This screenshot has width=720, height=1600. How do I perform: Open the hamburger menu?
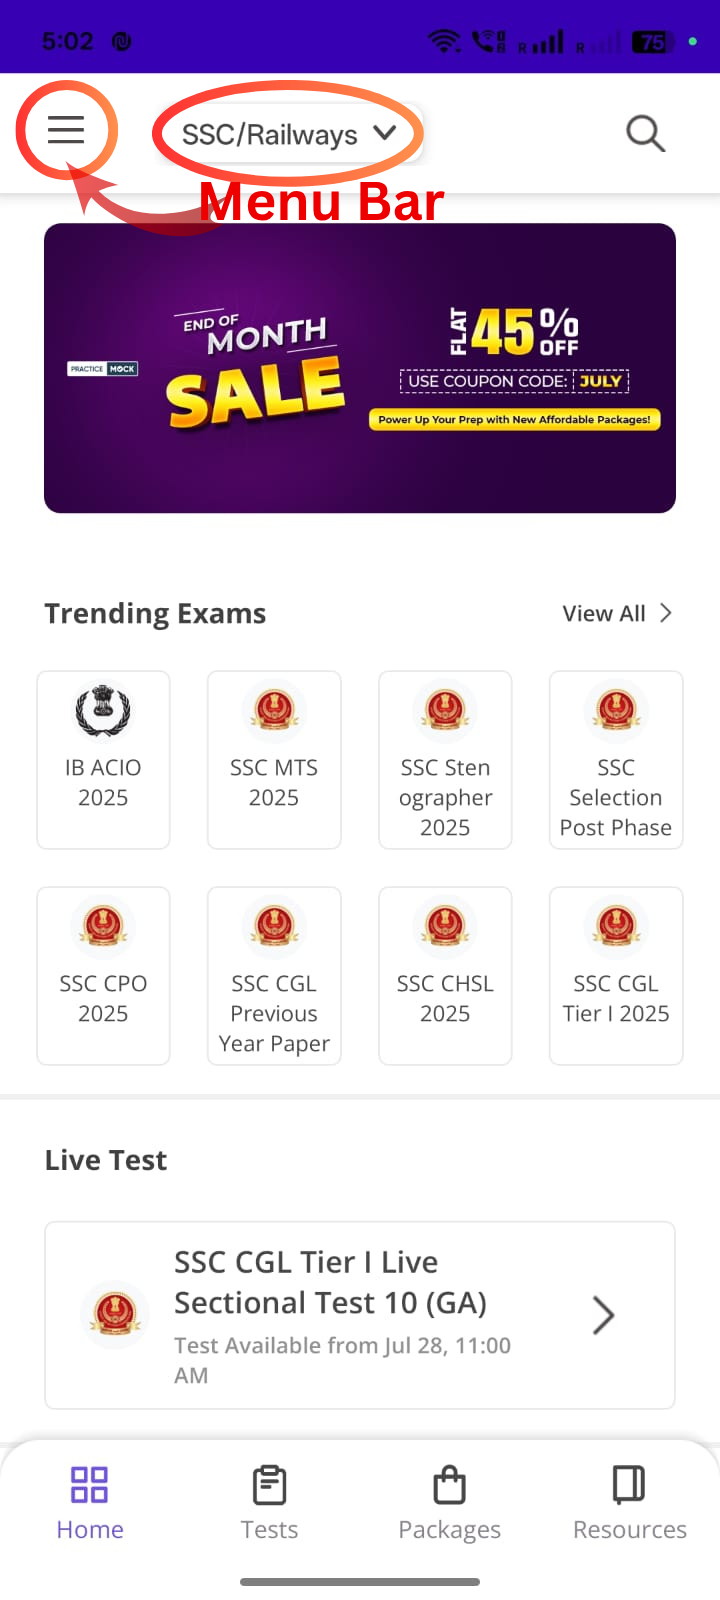point(66,130)
